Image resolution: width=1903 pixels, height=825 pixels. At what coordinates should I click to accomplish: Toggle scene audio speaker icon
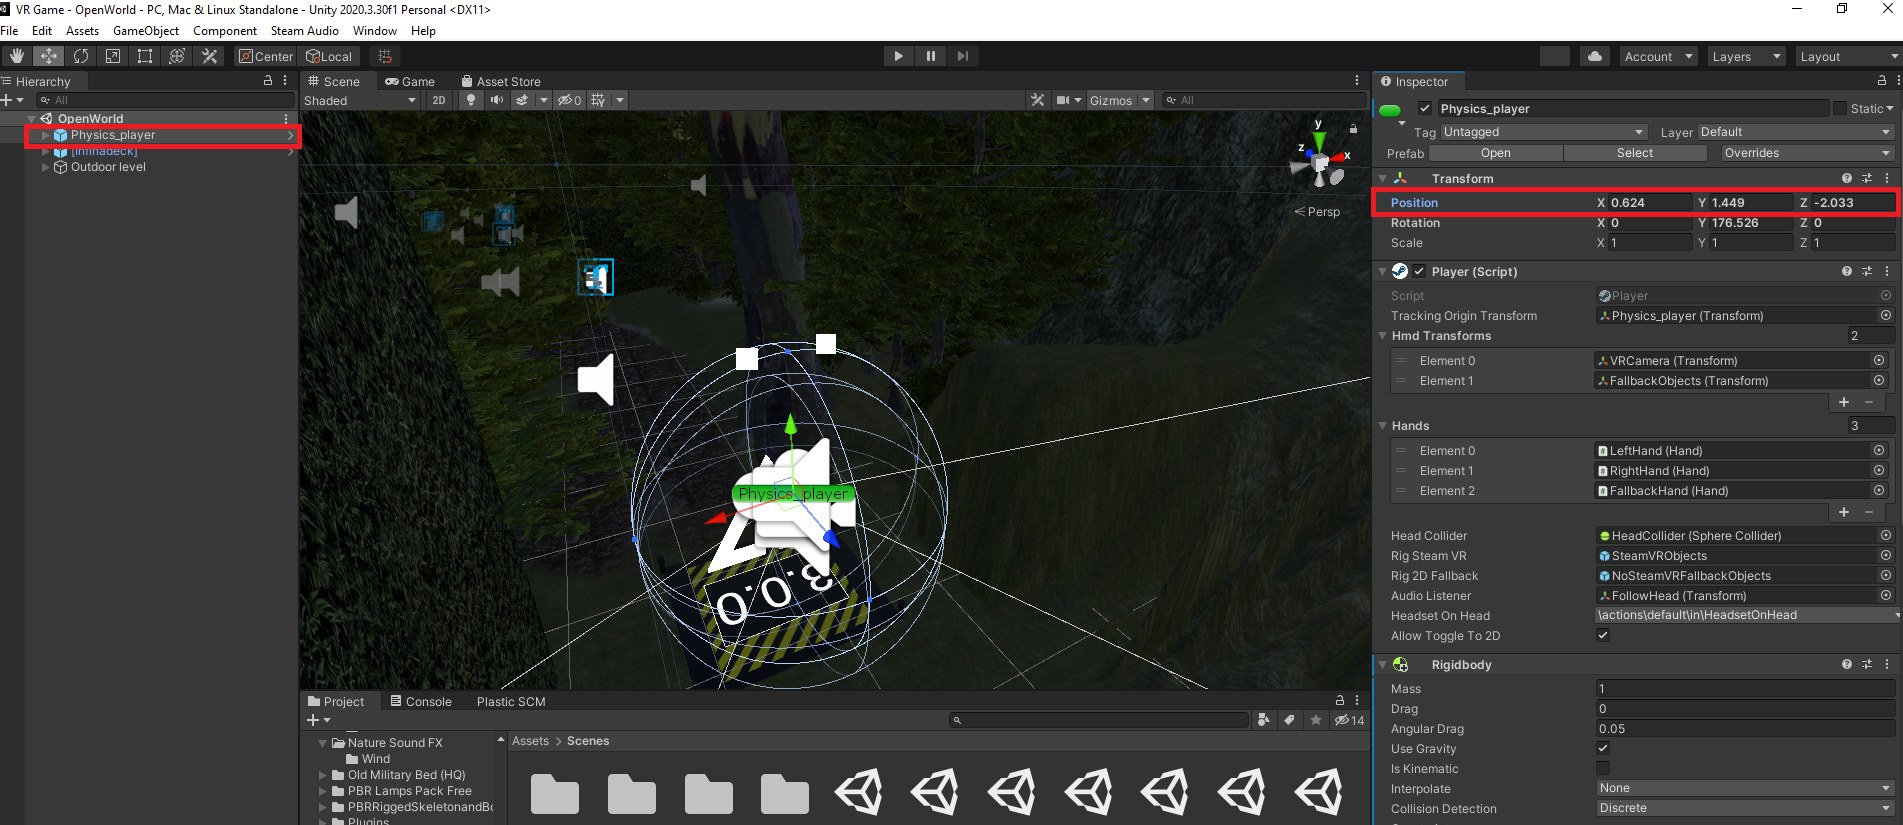pyautogui.click(x=497, y=100)
